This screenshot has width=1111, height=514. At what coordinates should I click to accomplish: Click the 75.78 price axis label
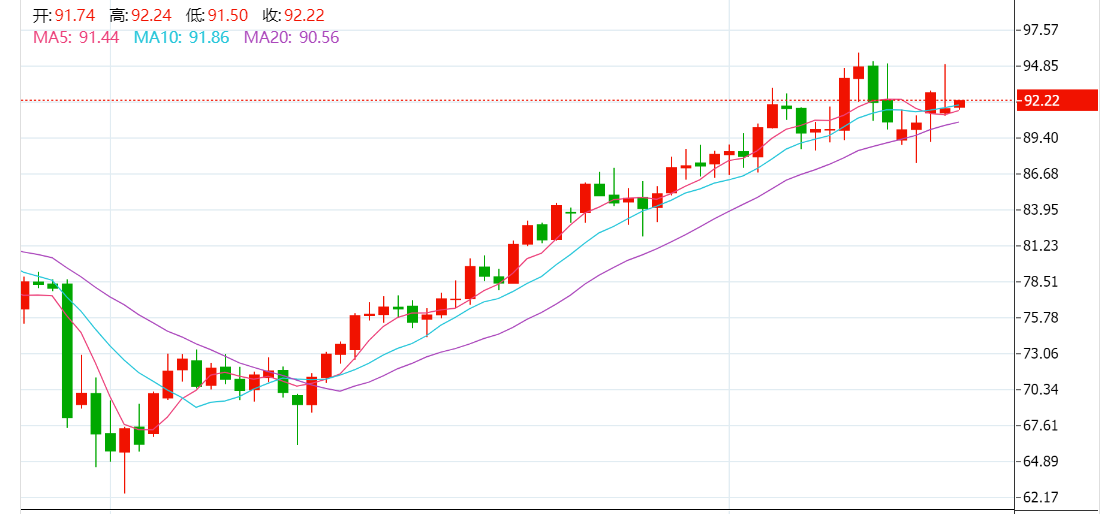[x=1039, y=318]
